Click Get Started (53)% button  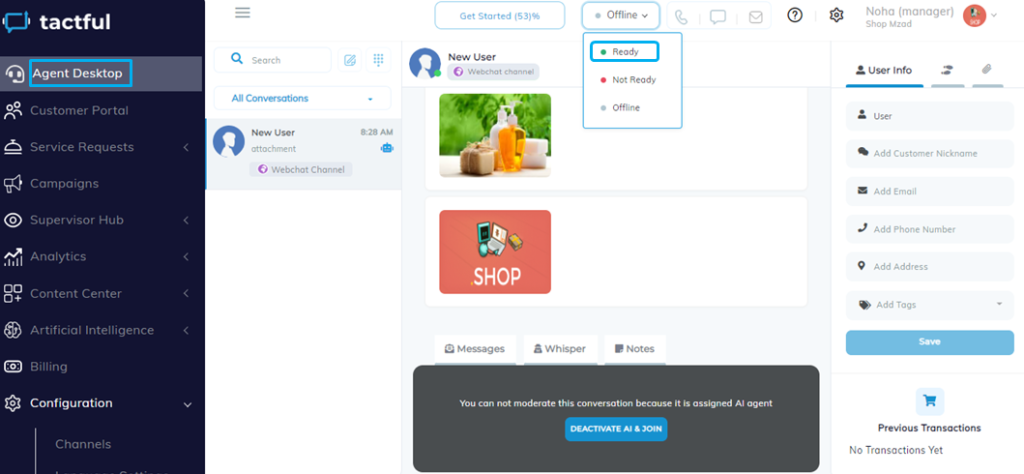tap(500, 16)
